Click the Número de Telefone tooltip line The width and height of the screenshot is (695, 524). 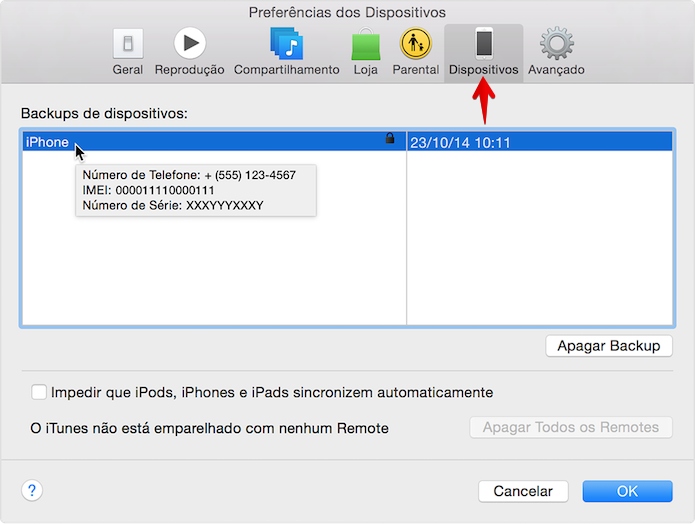(189, 175)
